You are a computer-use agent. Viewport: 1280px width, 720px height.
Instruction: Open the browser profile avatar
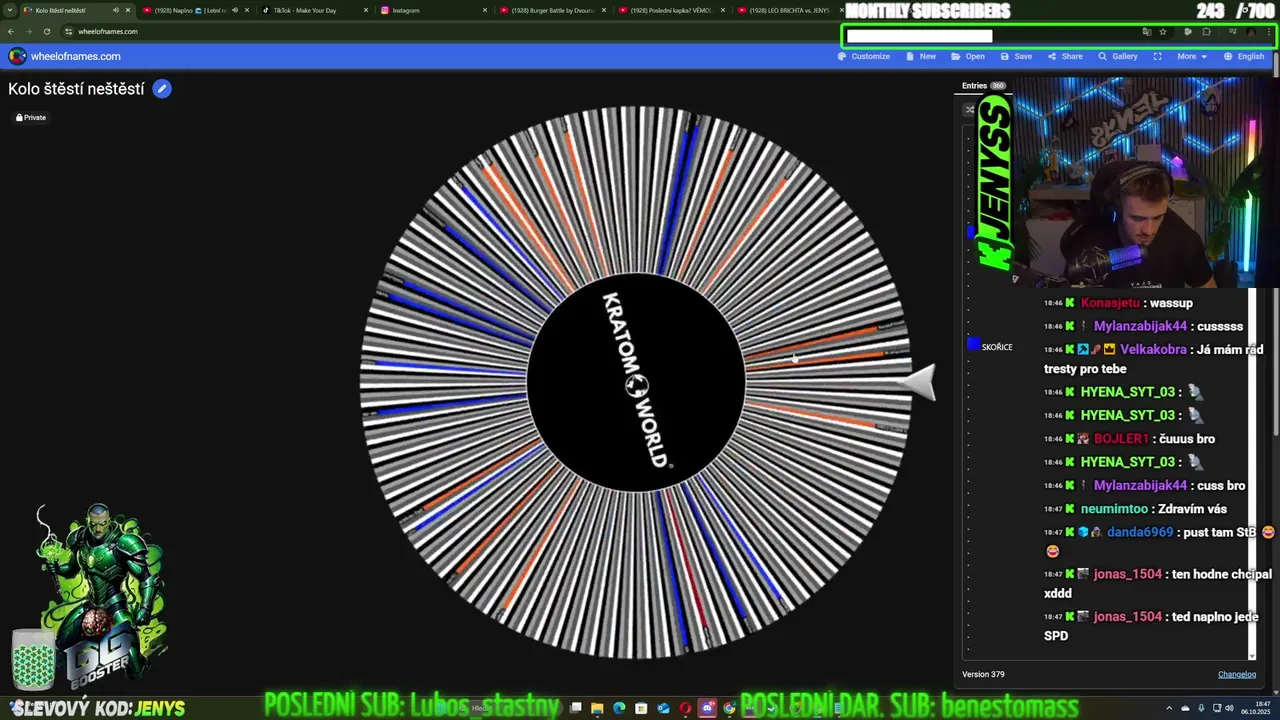pyautogui.click(x=1251, y=32)
